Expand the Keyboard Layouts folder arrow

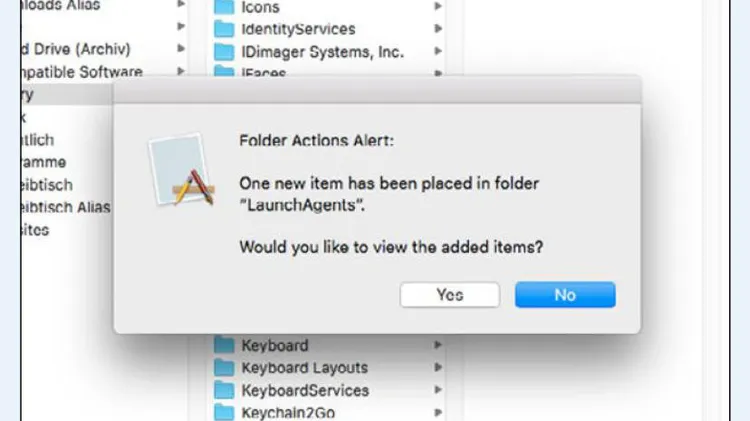pyautogui.click(x=437, y=367)
